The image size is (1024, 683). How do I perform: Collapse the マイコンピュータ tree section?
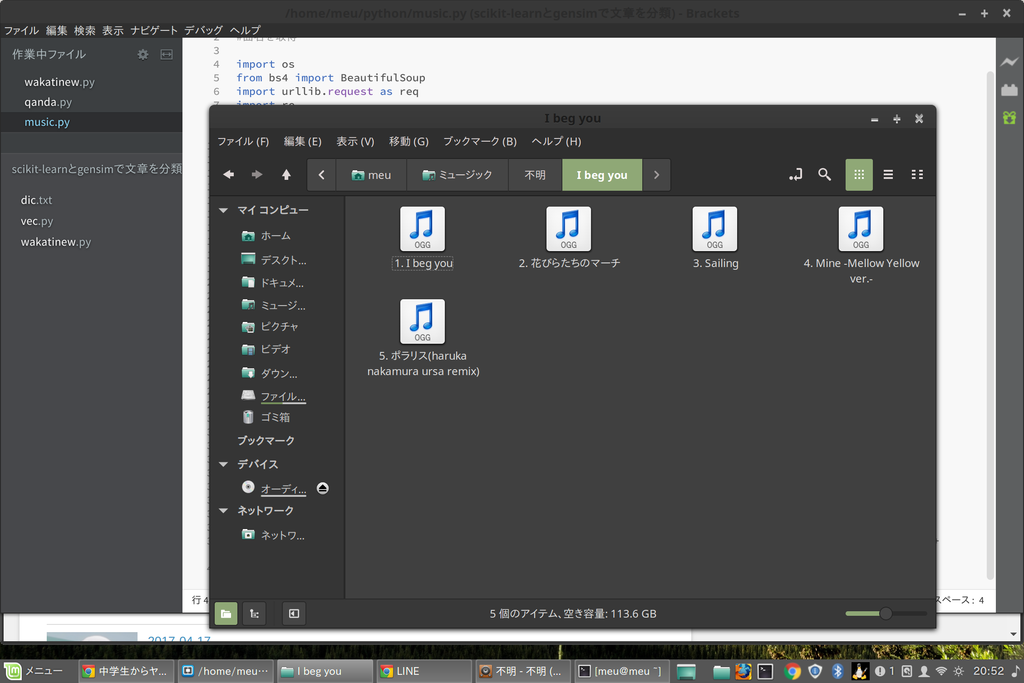(x=222, y=210)
